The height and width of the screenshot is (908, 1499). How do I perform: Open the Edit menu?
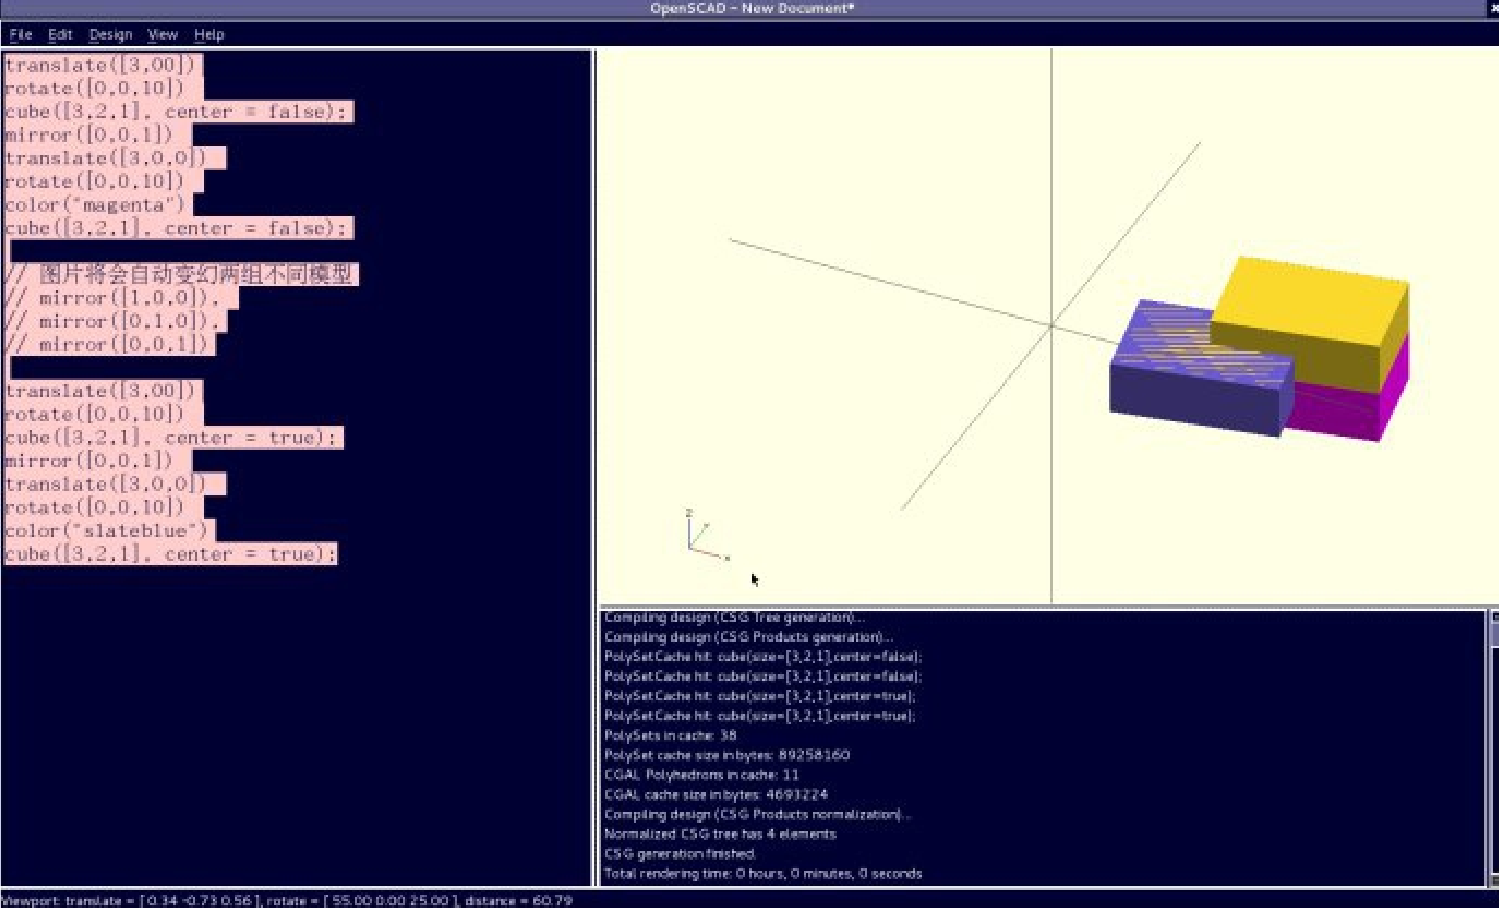coord(60,35)
